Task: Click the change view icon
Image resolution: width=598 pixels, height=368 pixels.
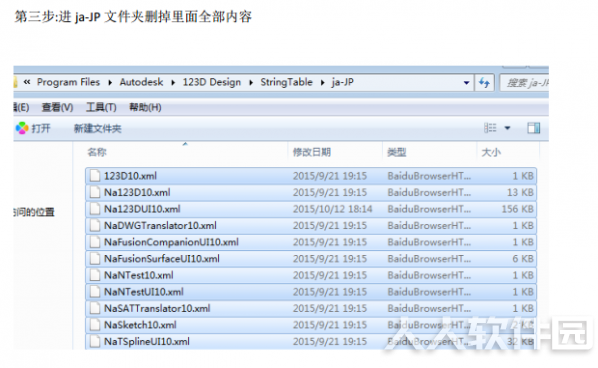Action: pos(490,128)
